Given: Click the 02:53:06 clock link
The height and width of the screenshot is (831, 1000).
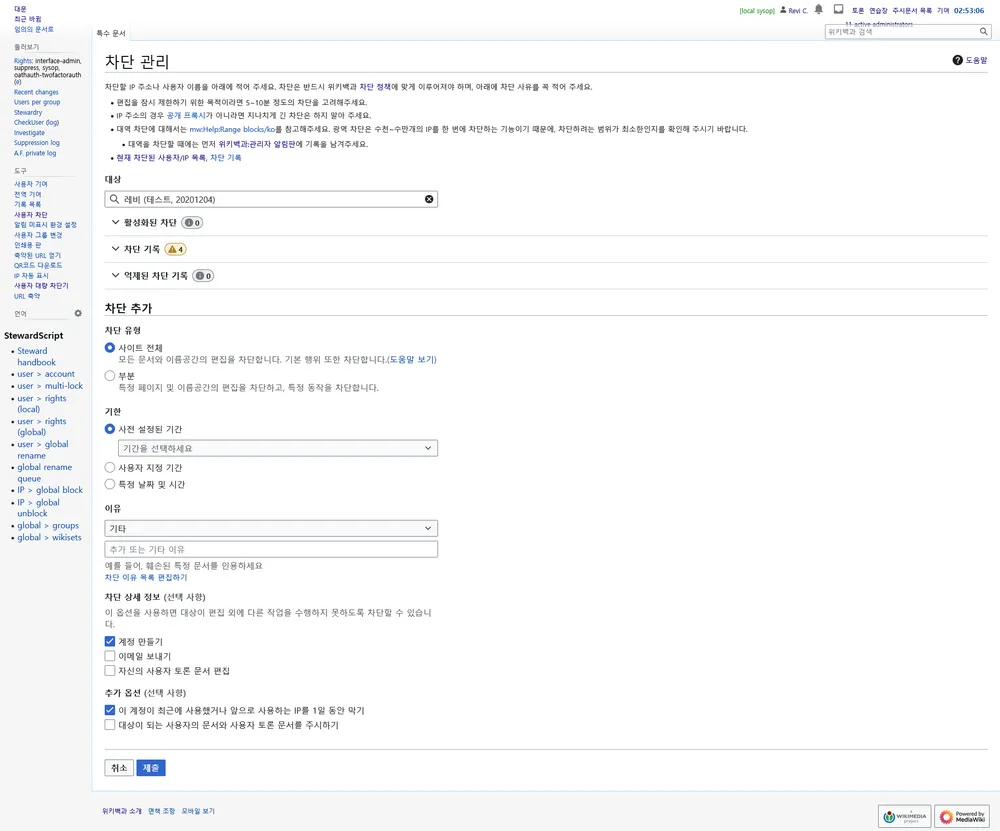Looking at the screenshot, I should [x=969, y=10].
